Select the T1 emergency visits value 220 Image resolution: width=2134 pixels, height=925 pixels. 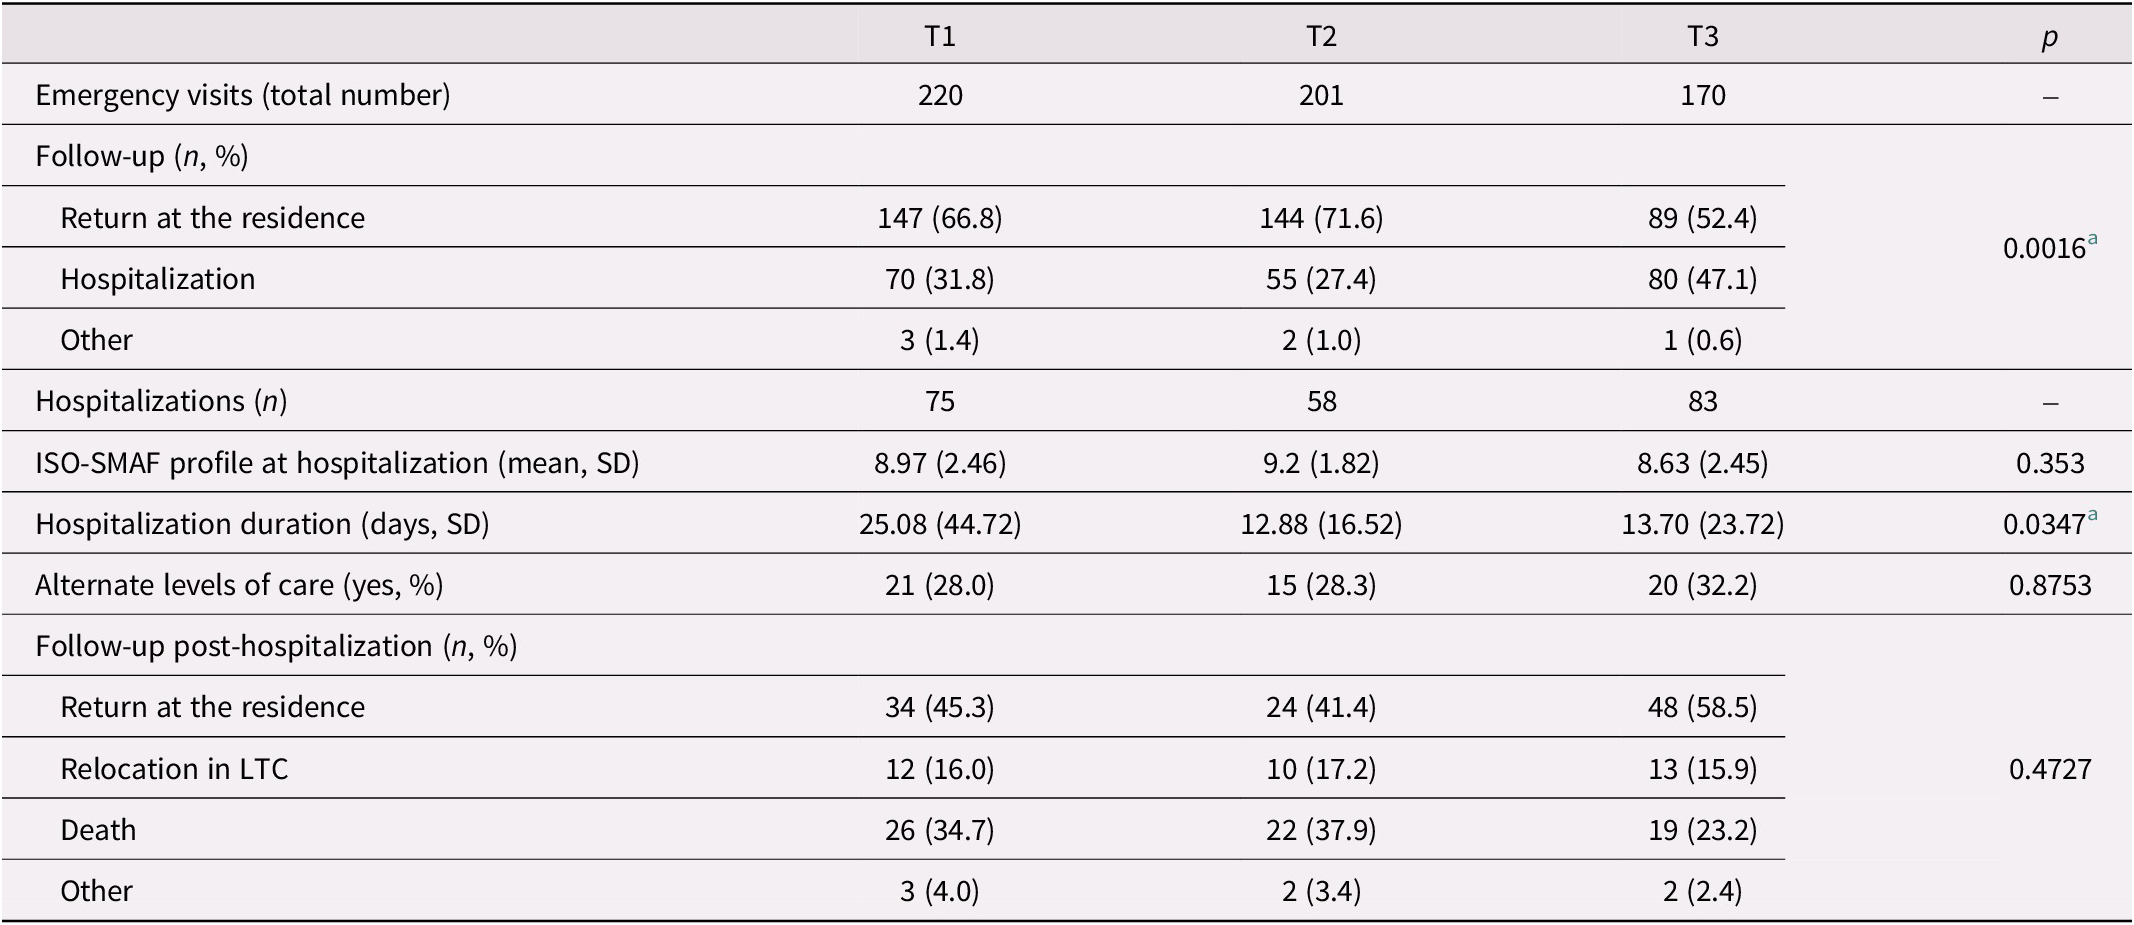940,95
